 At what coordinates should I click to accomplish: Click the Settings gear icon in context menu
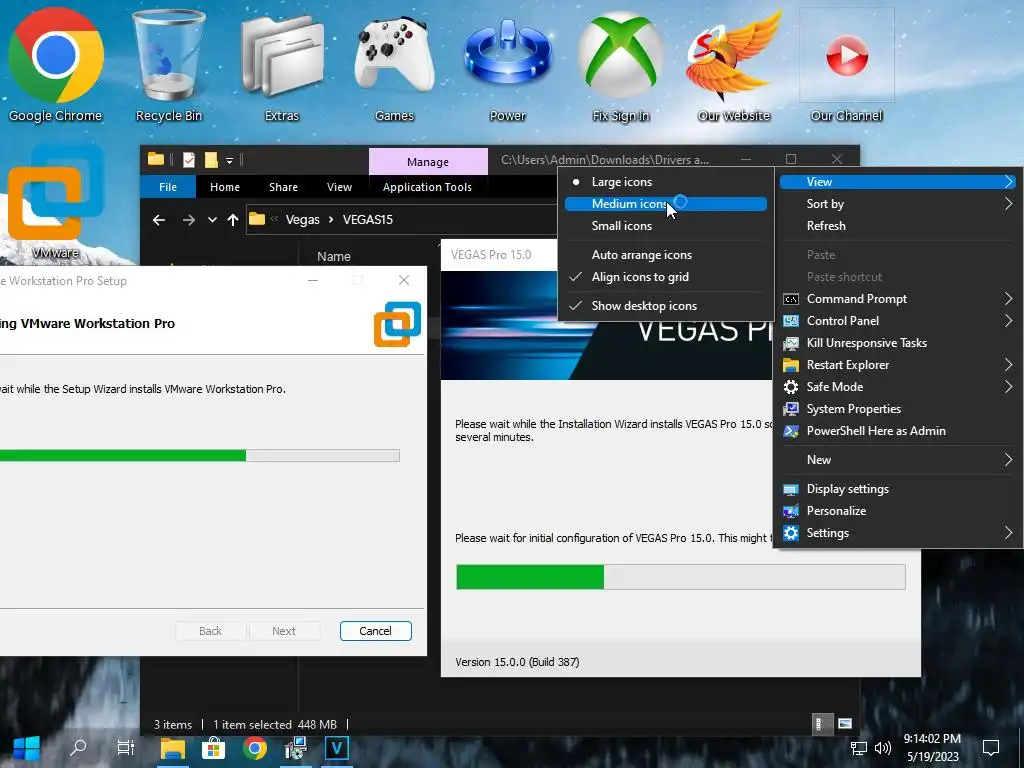pos(791,534)
